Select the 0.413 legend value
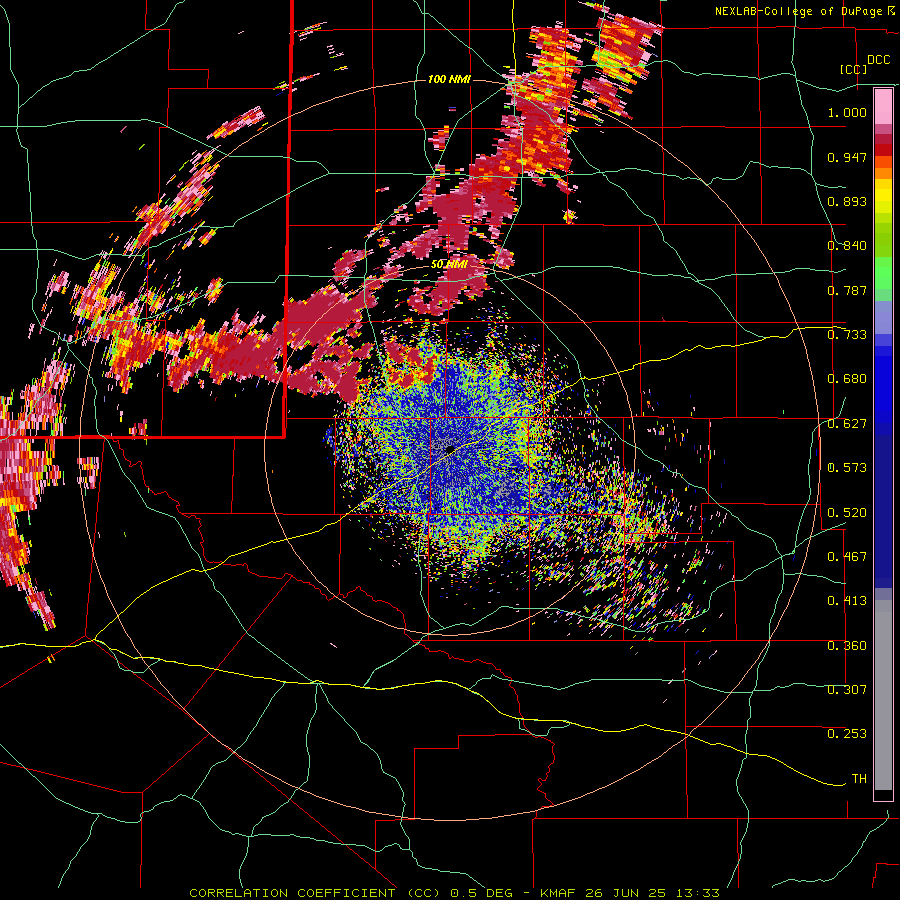The image size is (900, 900). click(x=847, y=601)
